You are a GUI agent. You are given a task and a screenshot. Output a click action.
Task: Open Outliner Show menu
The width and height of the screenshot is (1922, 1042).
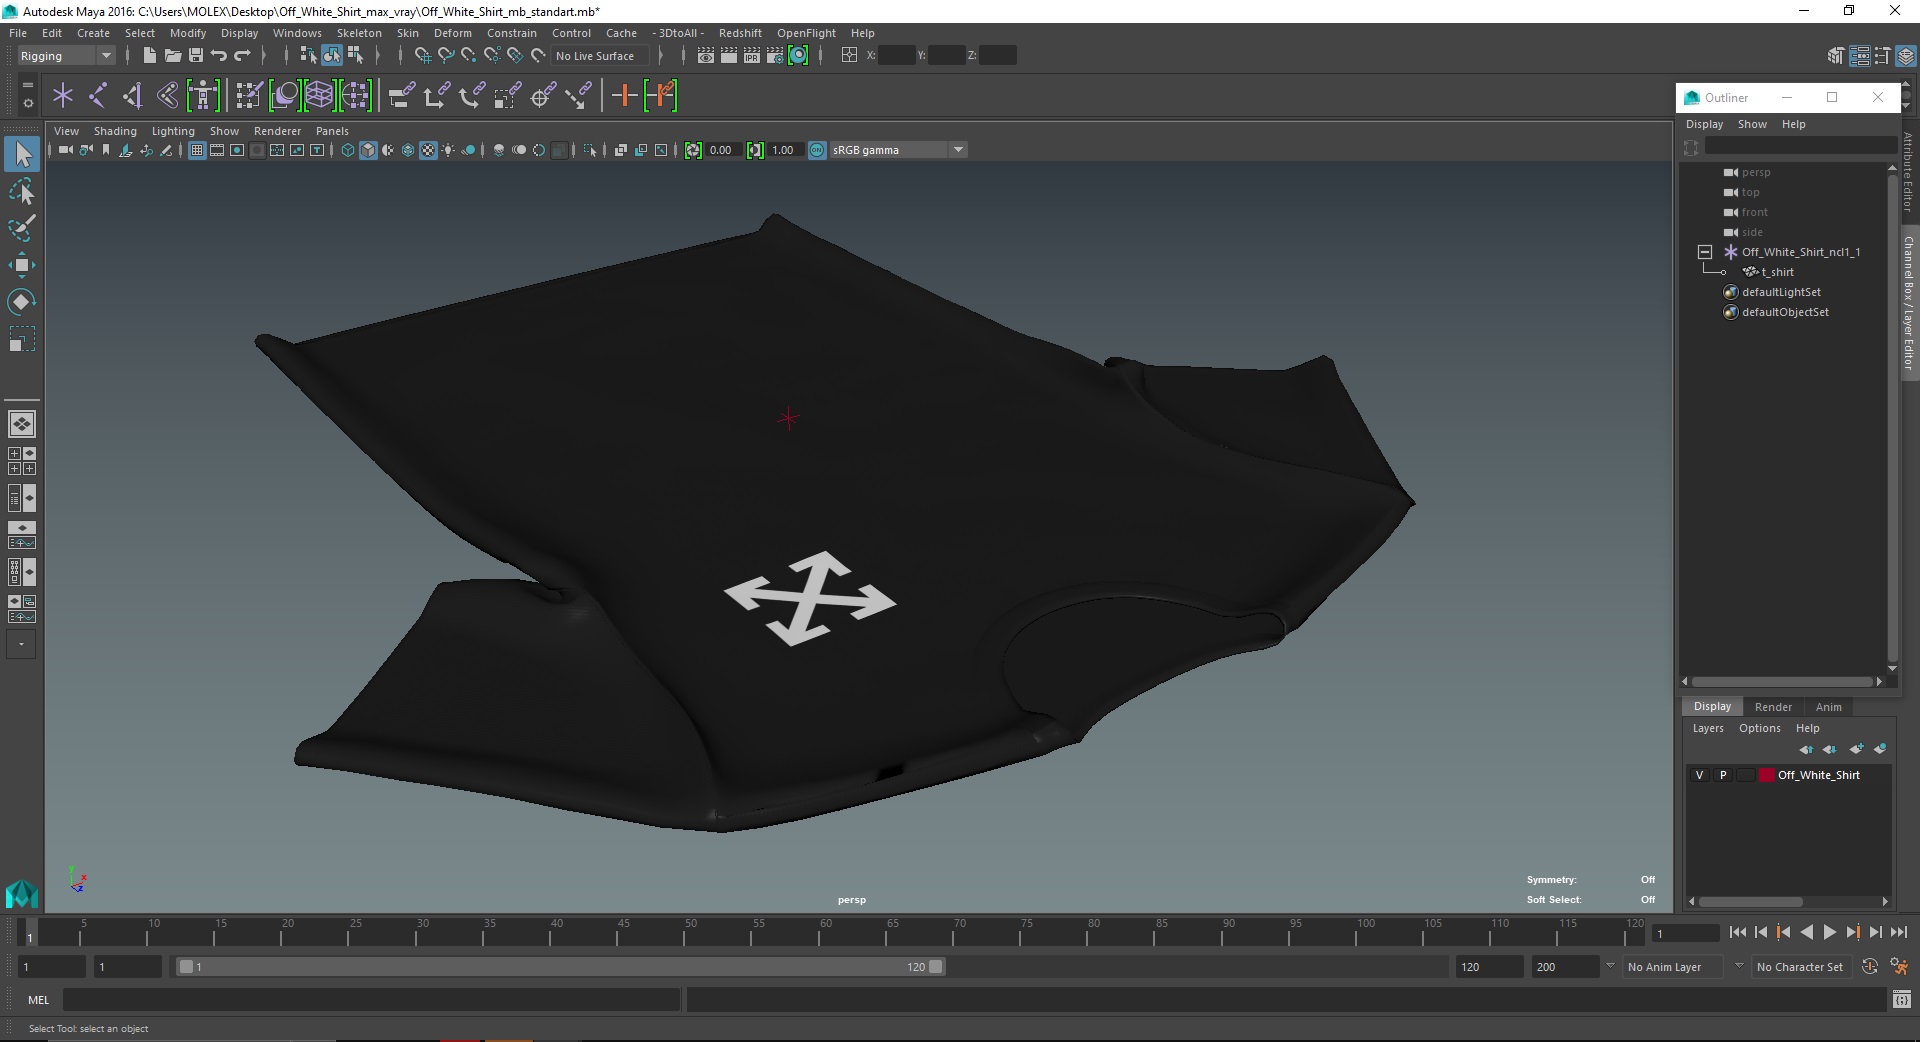point(1752,124)
